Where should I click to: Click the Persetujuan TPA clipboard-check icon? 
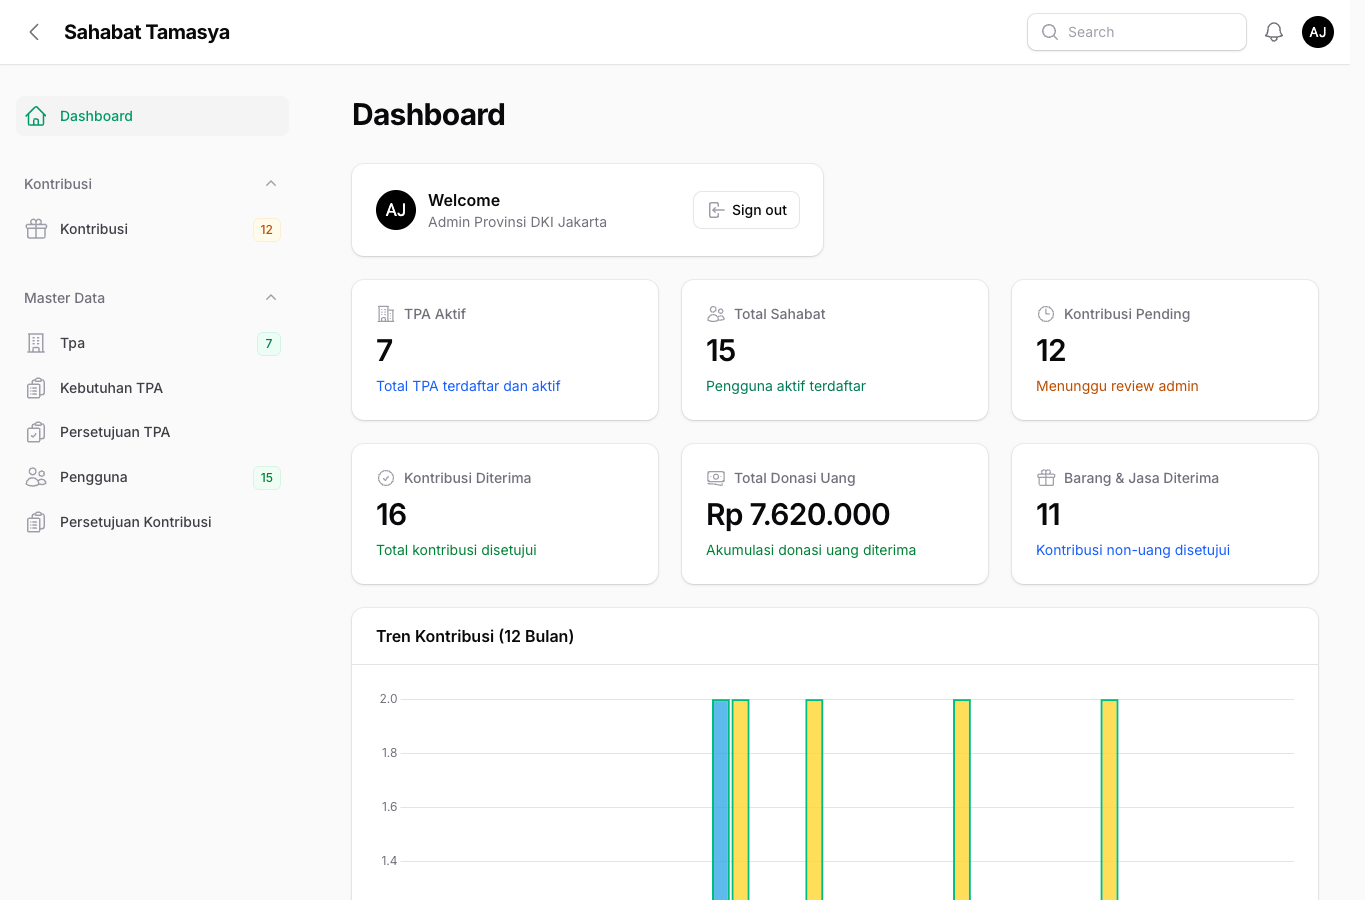36,432
